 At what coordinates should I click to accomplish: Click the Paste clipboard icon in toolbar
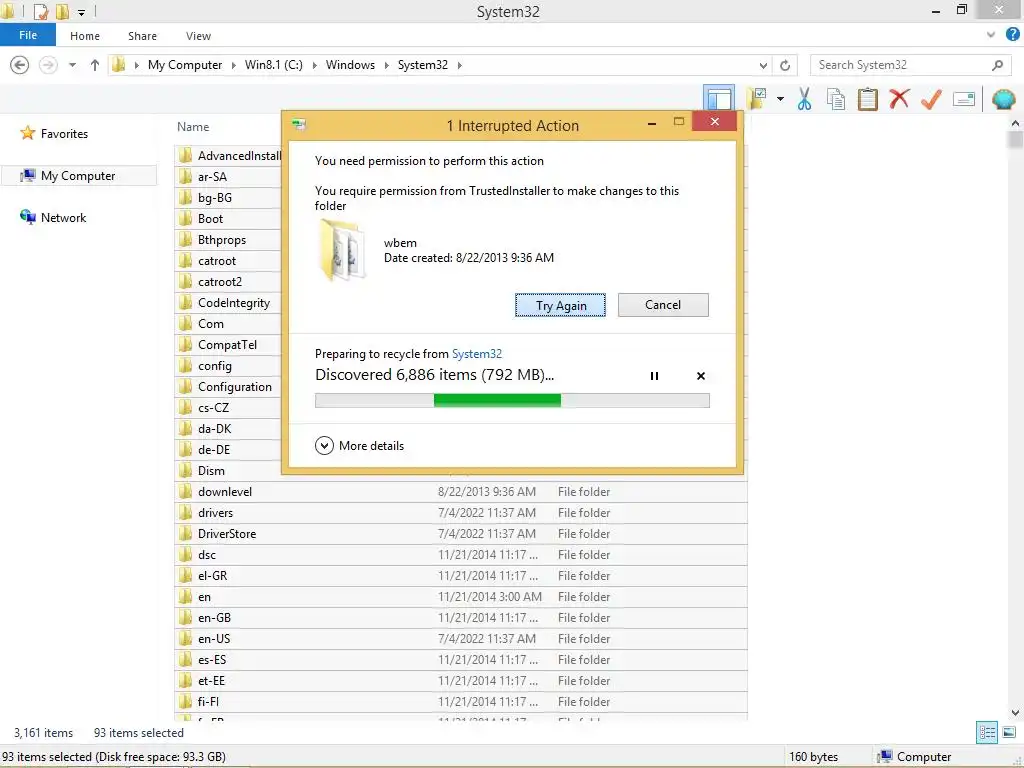867,99
